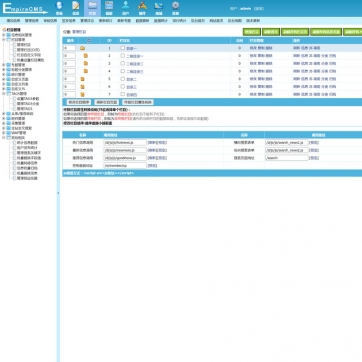The image size is (362, 362).
Task: Click the 专题管理 folder icon in sidebar tree
Action: pos(8,65)
